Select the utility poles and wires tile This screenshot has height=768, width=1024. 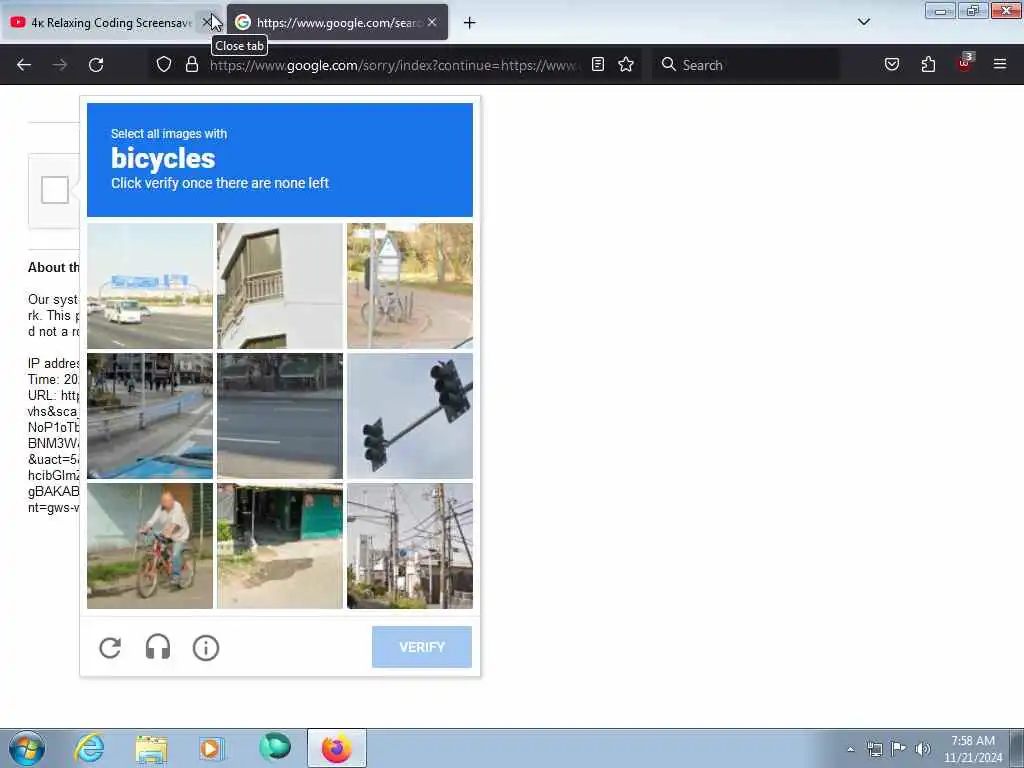click(409, 546)
